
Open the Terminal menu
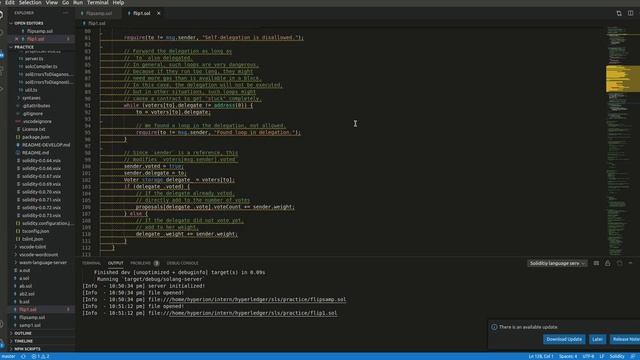coord(98,2)
